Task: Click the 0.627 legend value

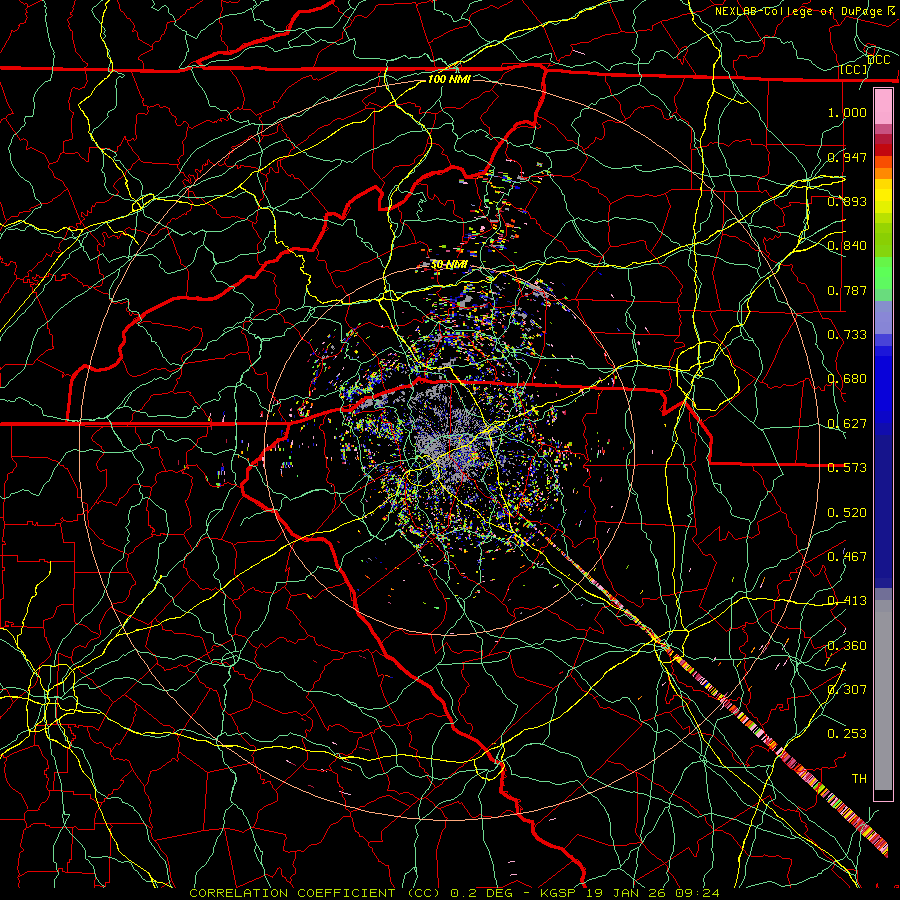Action: (x=847, y=424)
